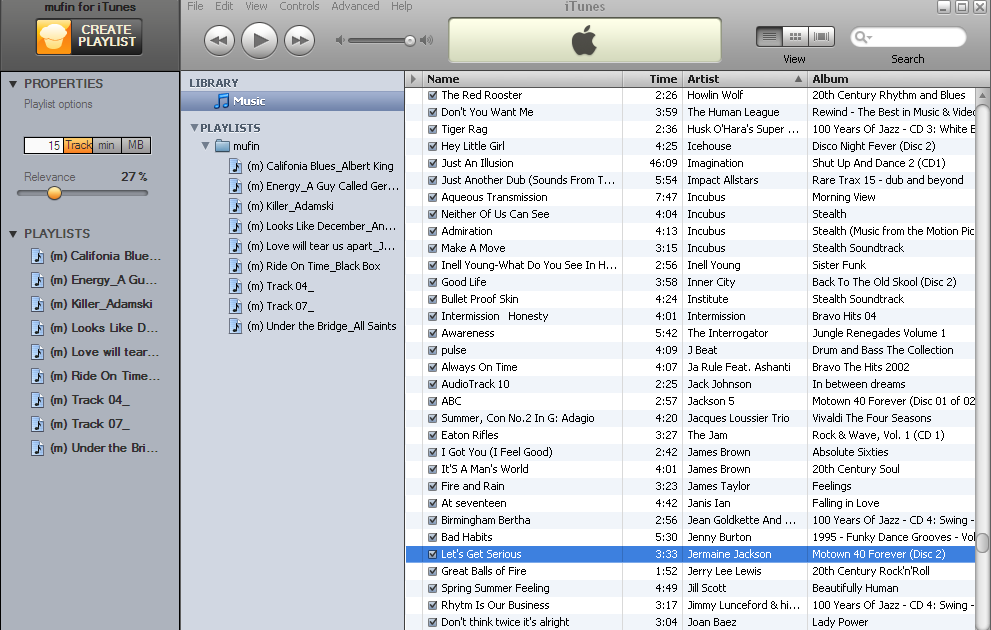991x630 pixels.
Task: Select Love will tear playlist in mufin panel
Action: pos(95,352)
